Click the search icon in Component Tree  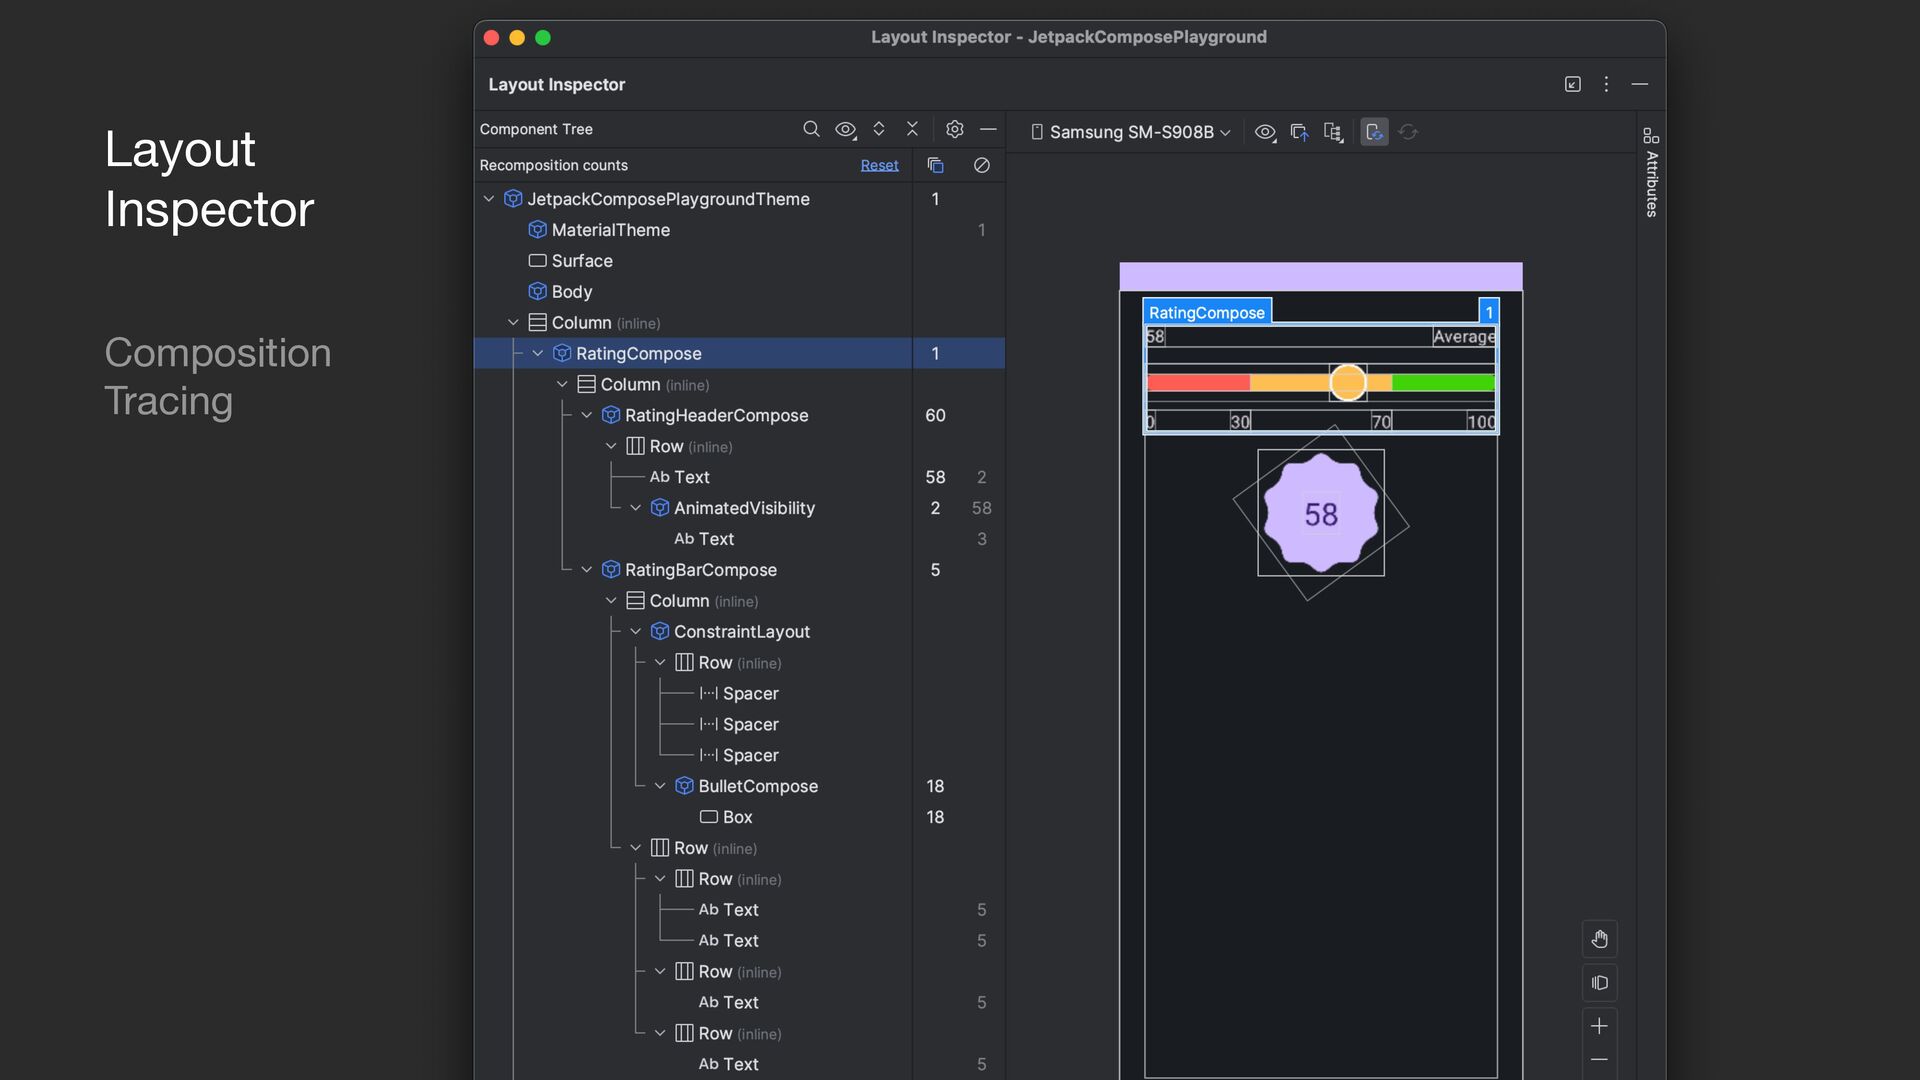click(811, 129)
